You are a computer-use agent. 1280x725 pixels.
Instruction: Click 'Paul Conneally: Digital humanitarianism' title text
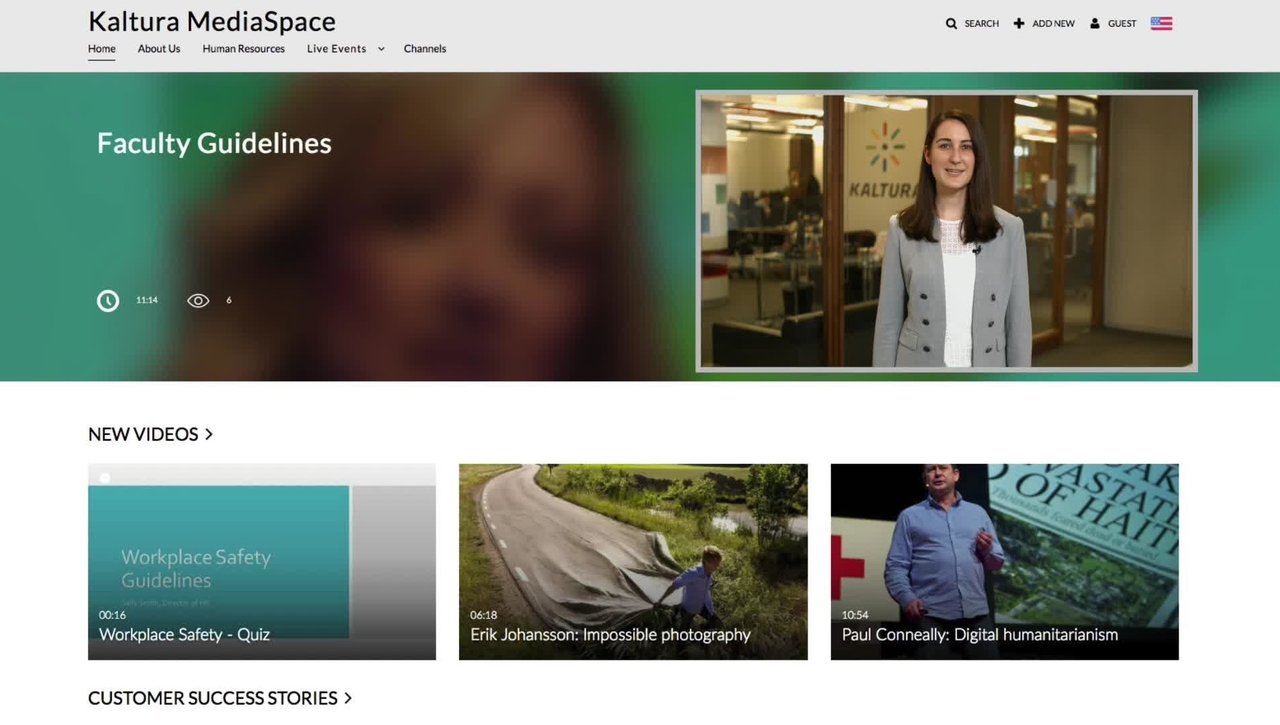coord(980,634)
